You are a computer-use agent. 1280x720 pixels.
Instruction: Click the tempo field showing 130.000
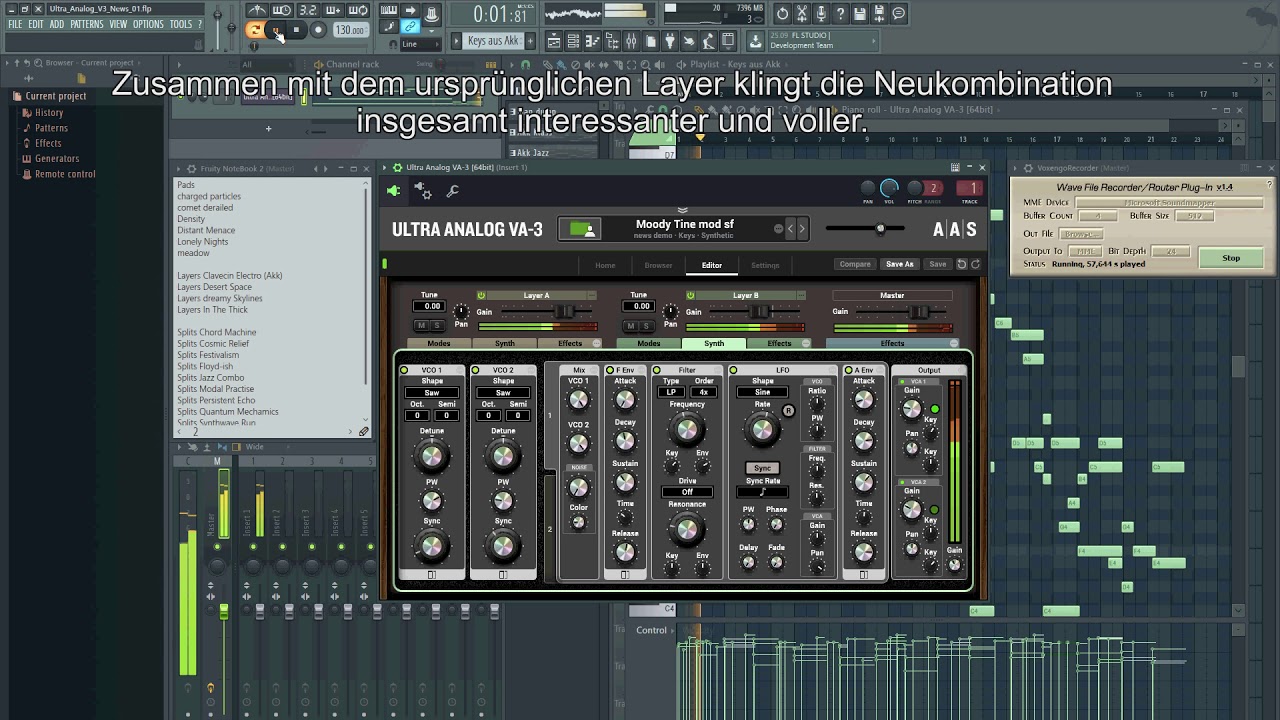click(350, 30)
